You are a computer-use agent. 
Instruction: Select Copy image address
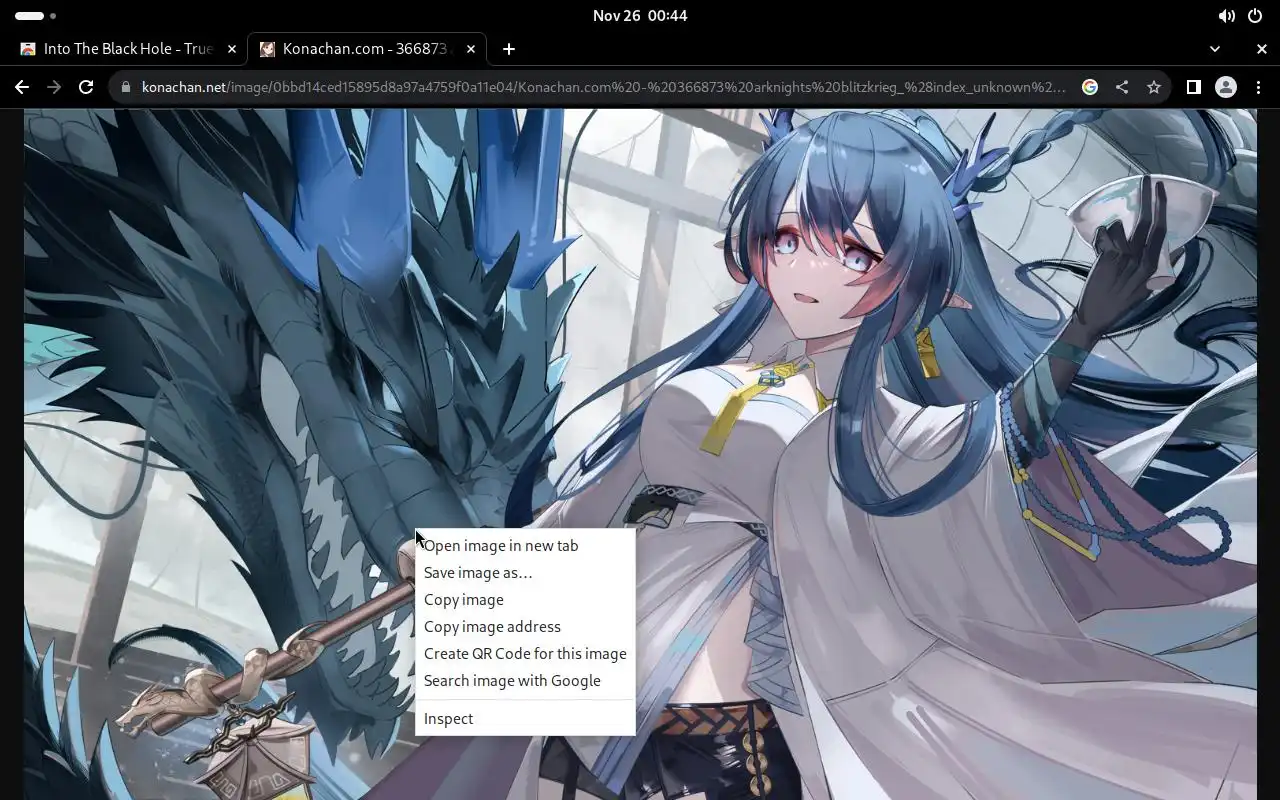tap(525, 627)
